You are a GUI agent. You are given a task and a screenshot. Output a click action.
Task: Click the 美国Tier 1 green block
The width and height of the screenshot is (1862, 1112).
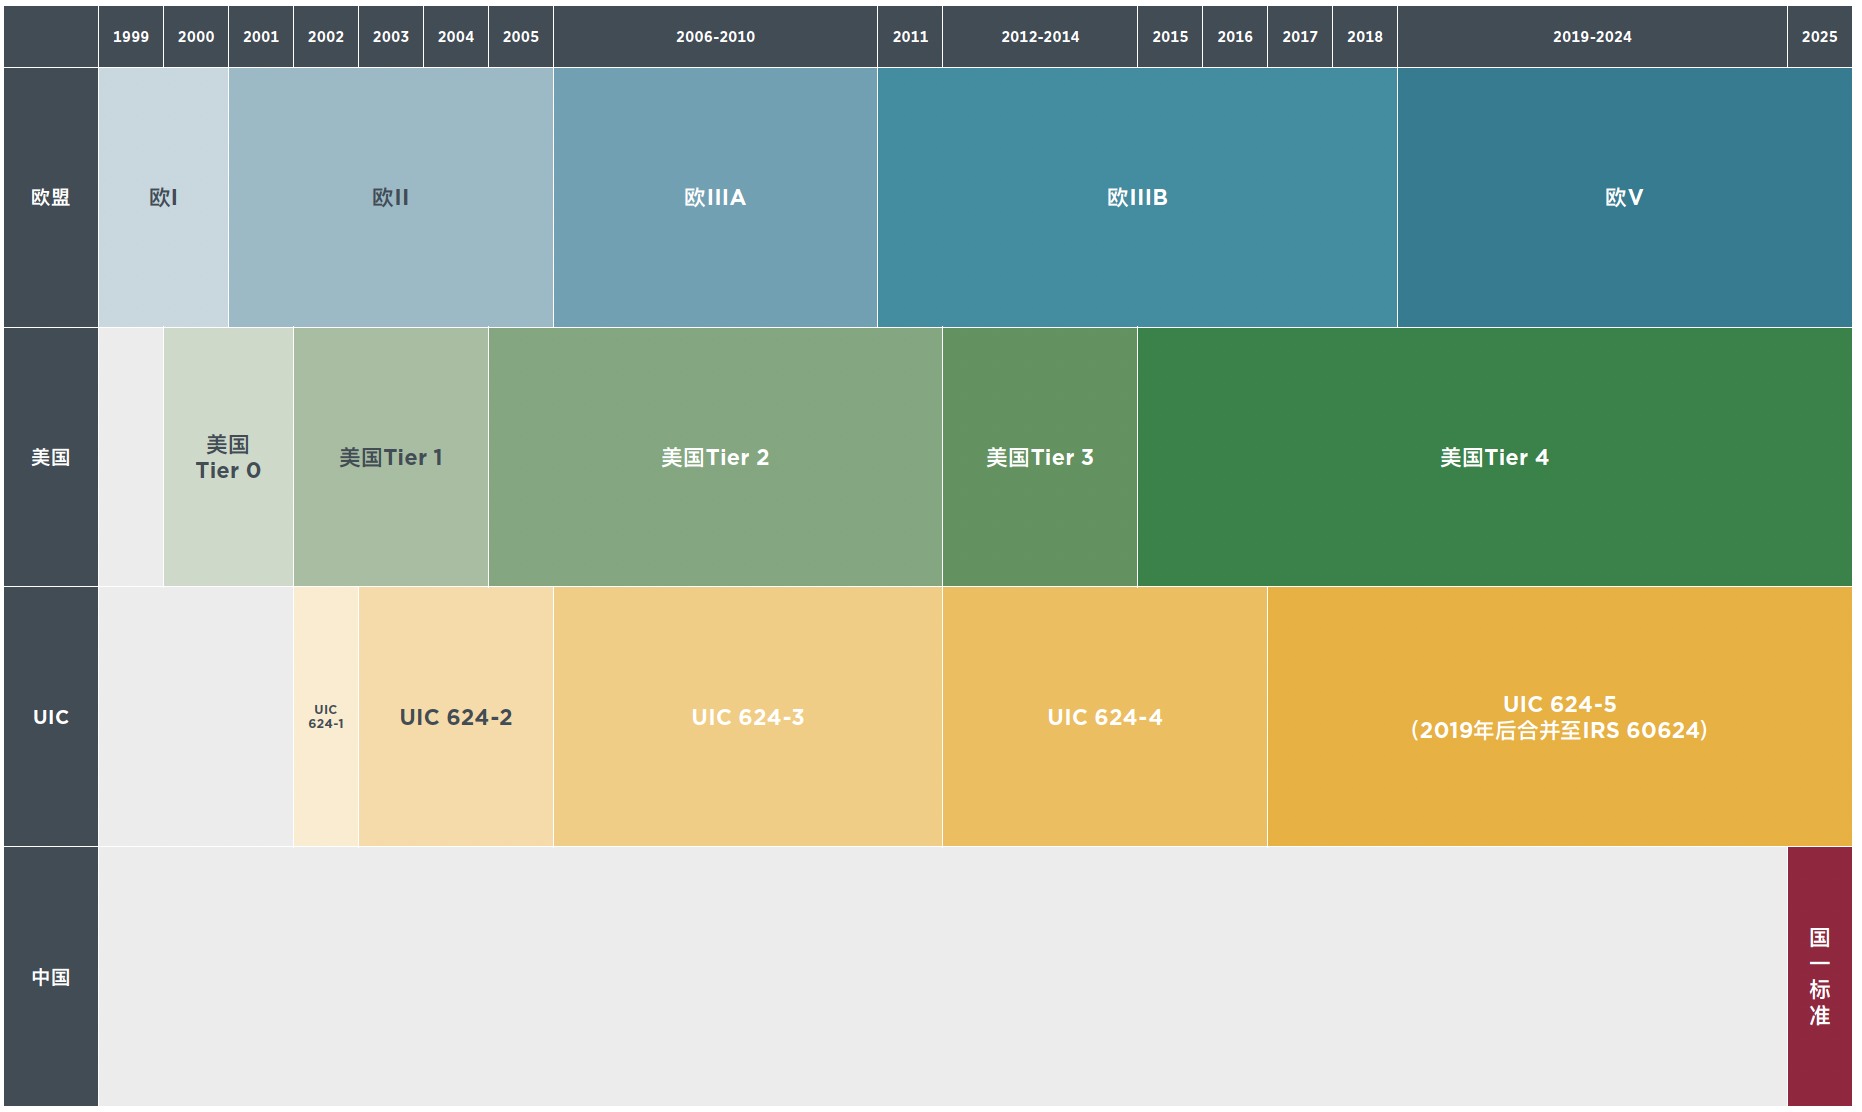390,457
